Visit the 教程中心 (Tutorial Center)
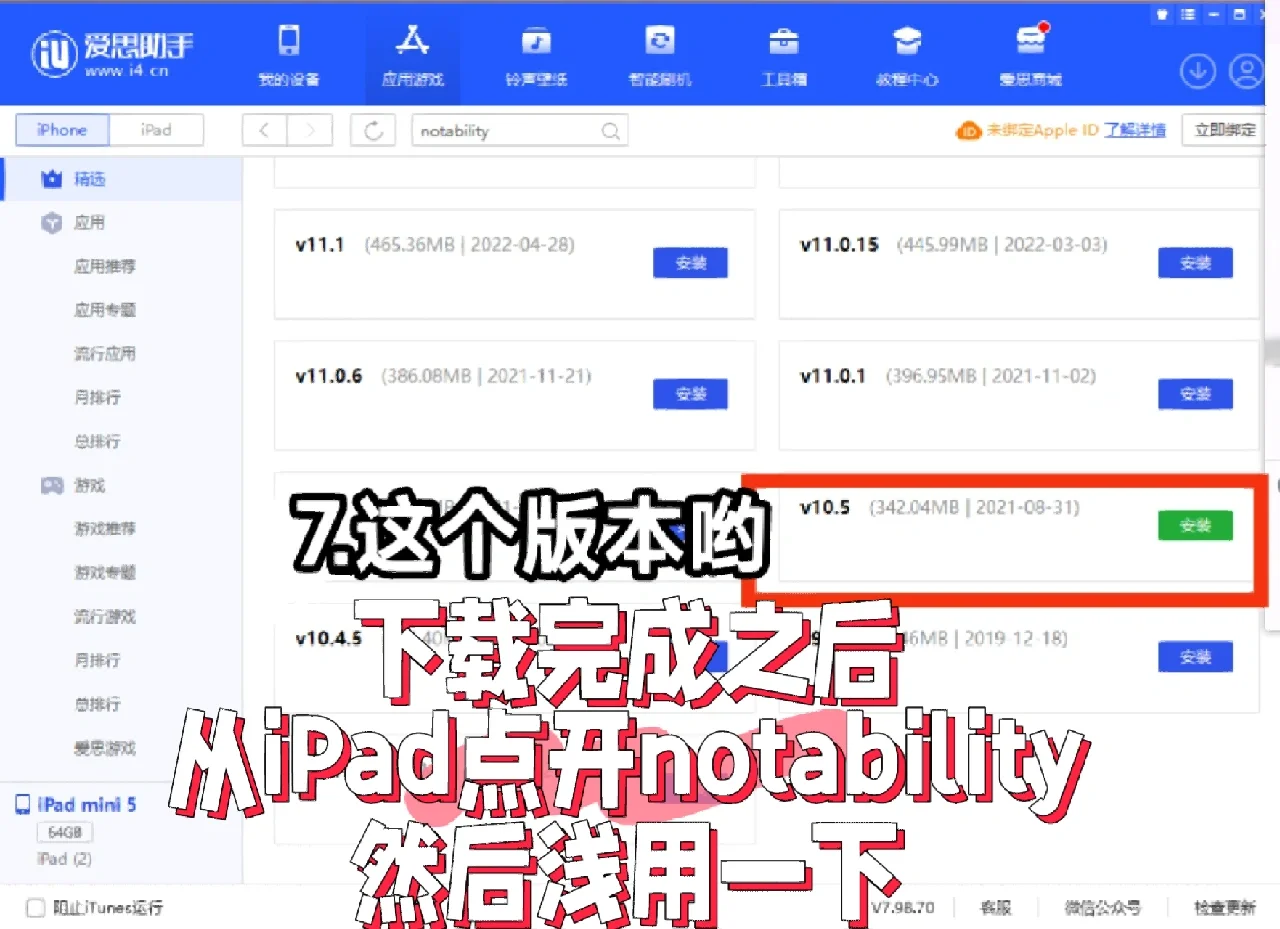 coord(907,53)
